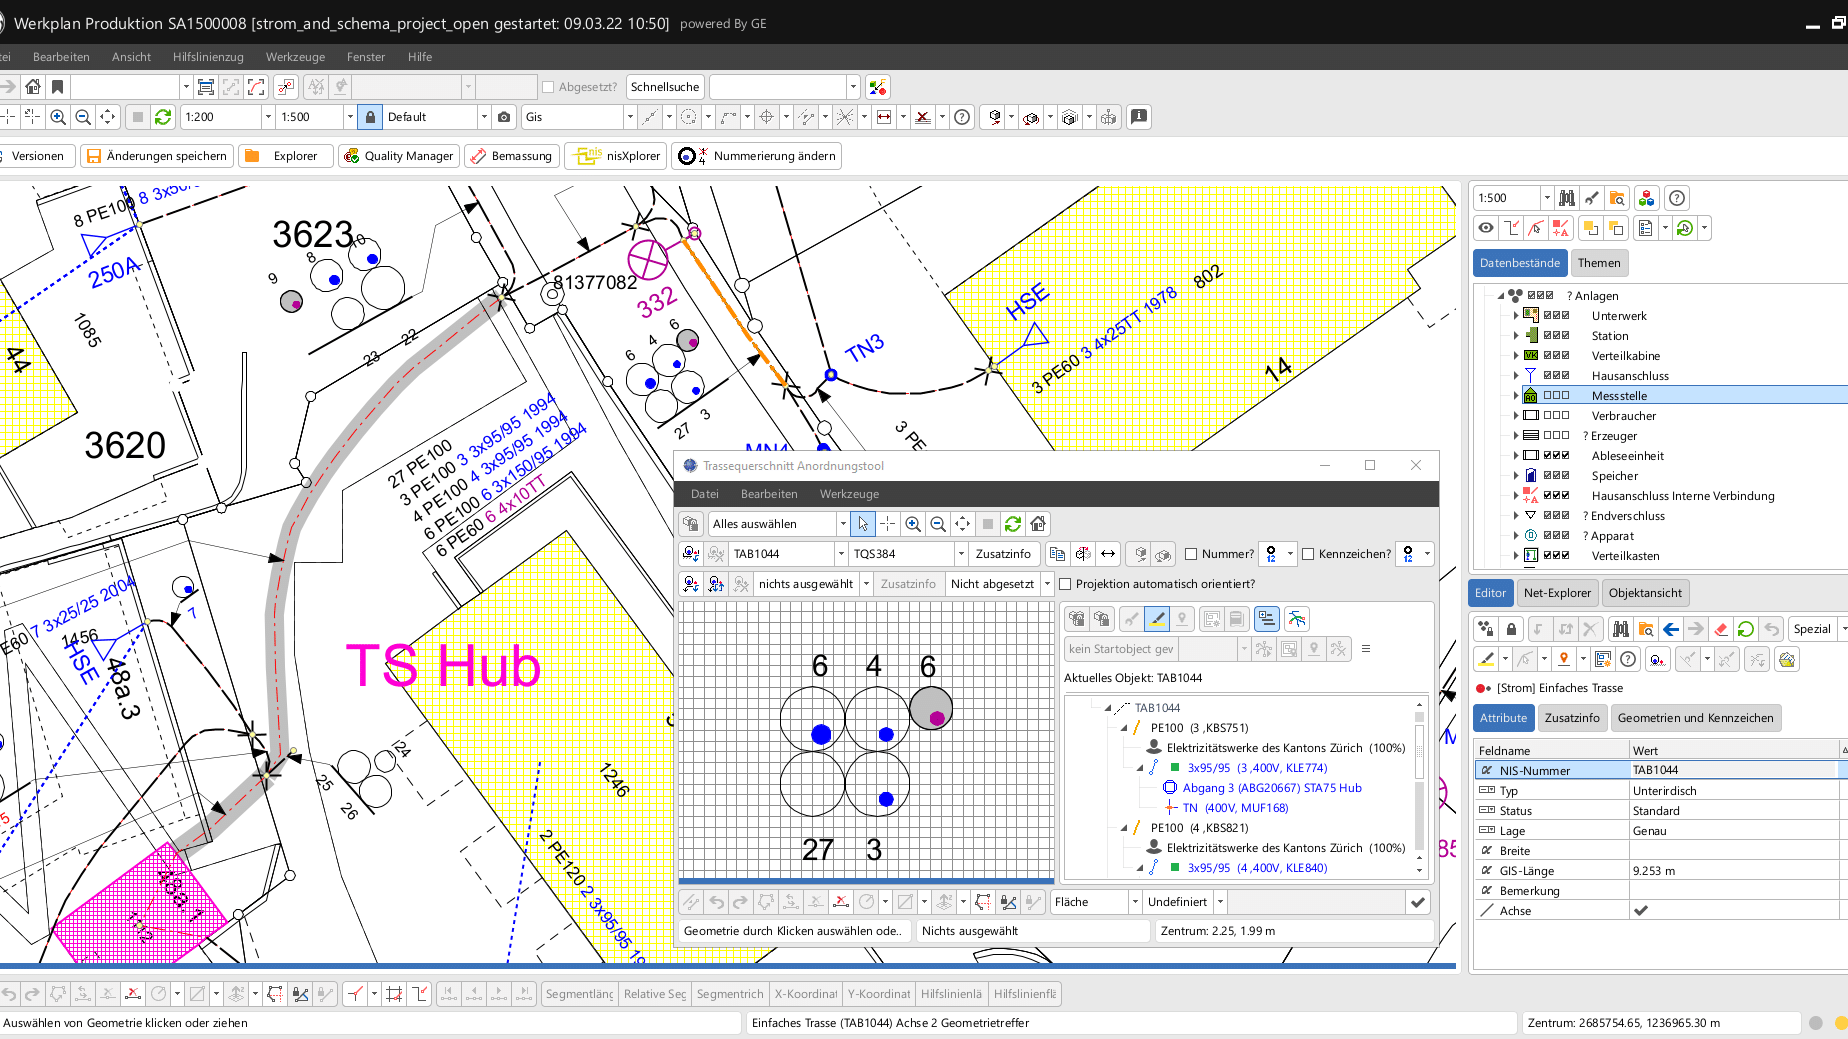Toggle first checkbox of Verbraucher row
This screenshot has width=1848, height=1039.
1547,416
